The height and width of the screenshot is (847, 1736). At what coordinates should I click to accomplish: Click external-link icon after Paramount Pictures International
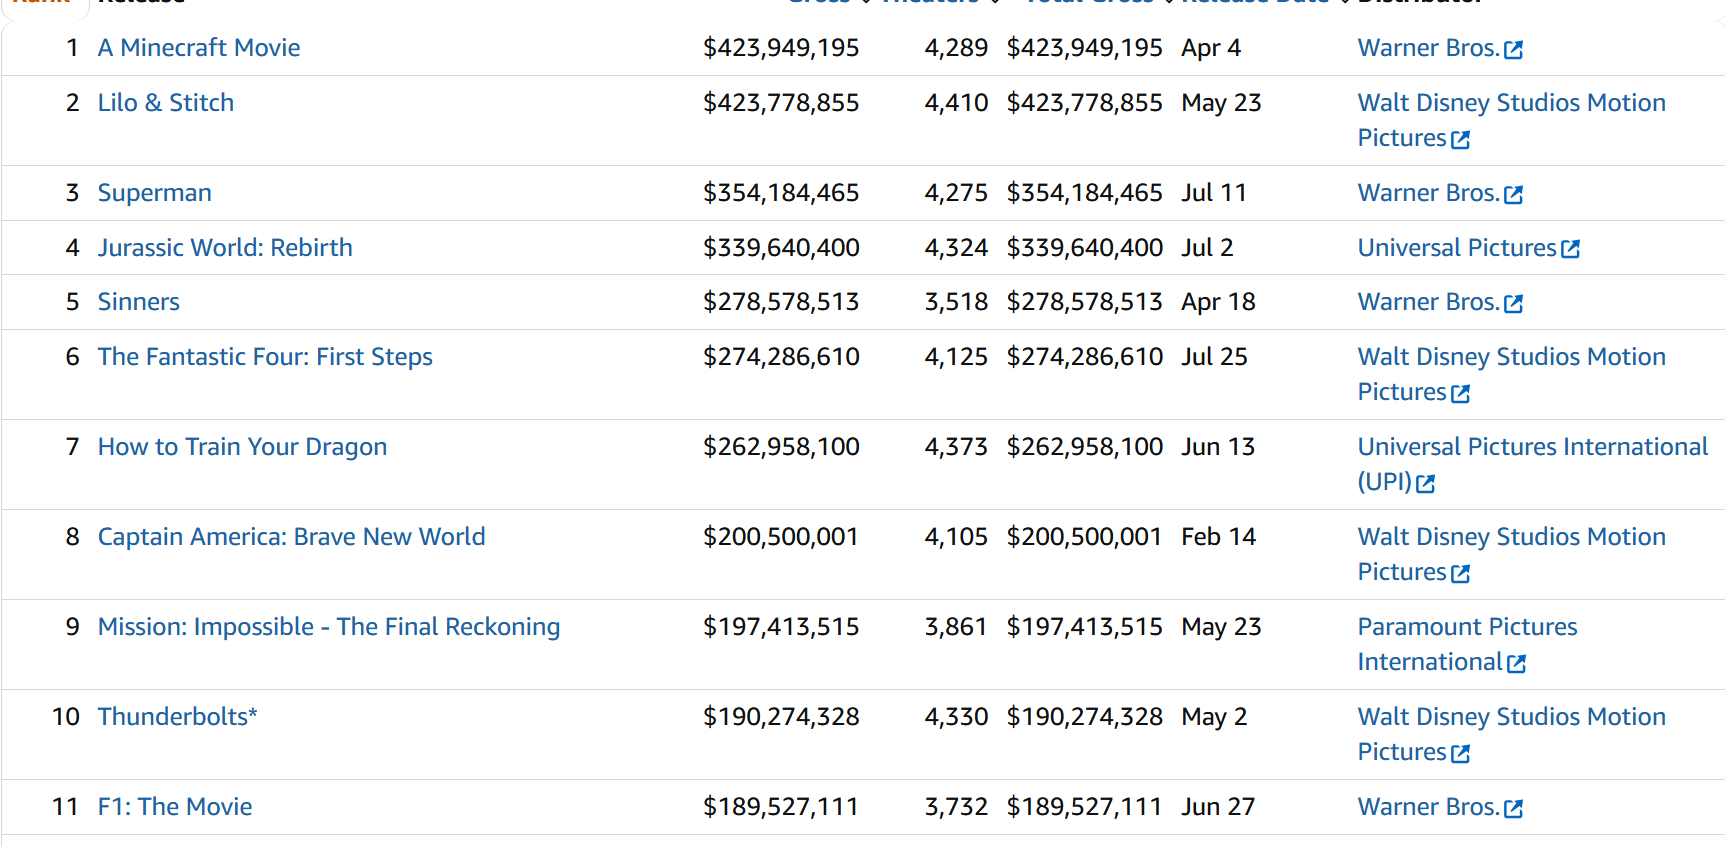point(1516,663)
